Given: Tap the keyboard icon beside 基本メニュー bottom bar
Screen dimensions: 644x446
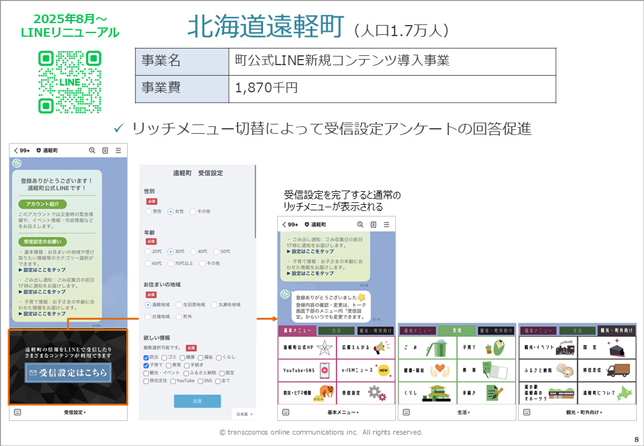Looking at the screenshot, I should coord(285,412).
